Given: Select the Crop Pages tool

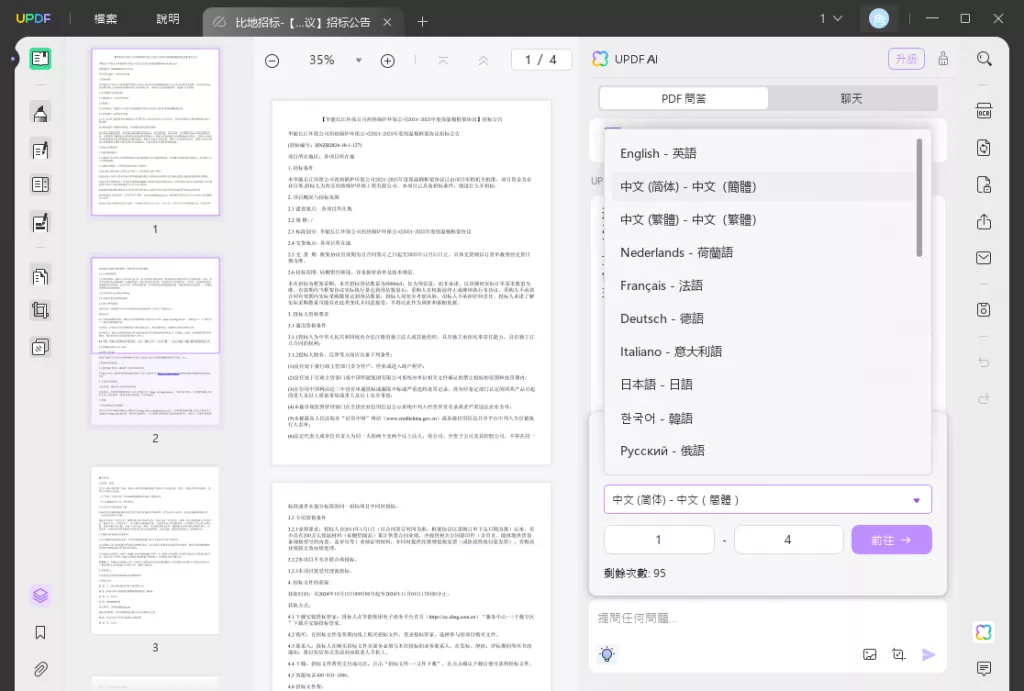Looking at the screenshot, I should [40, 310].
